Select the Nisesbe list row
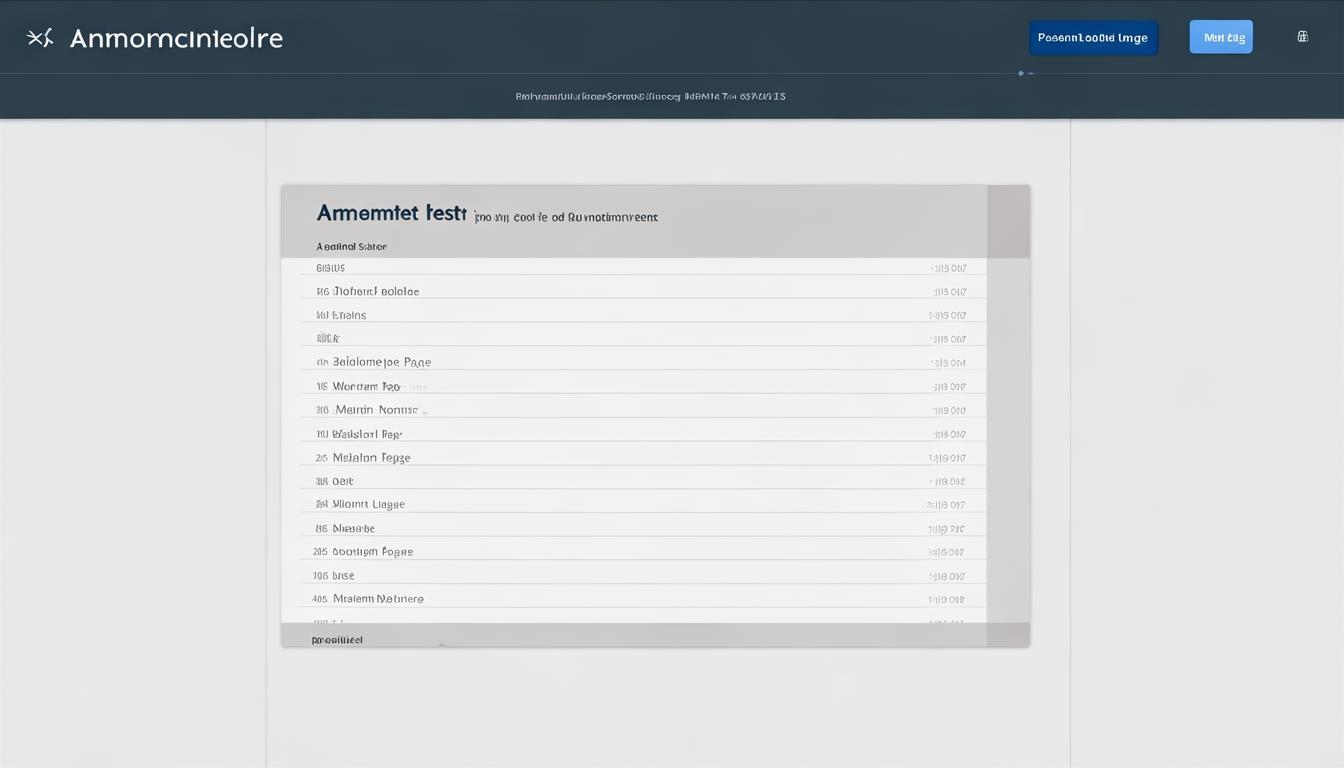 353,528
